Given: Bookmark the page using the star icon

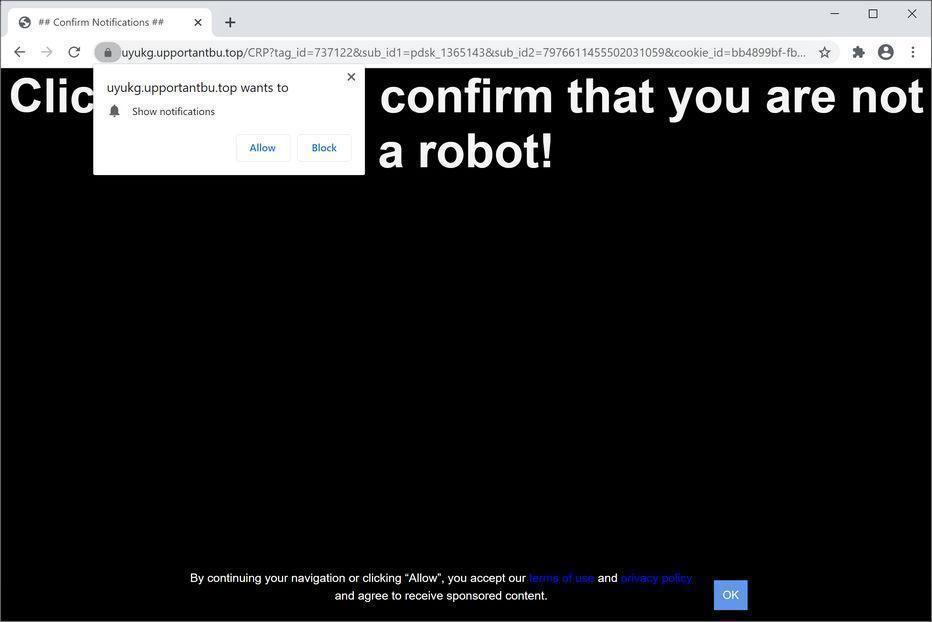Looking at the screenshot, I should [x=825, y=52].
